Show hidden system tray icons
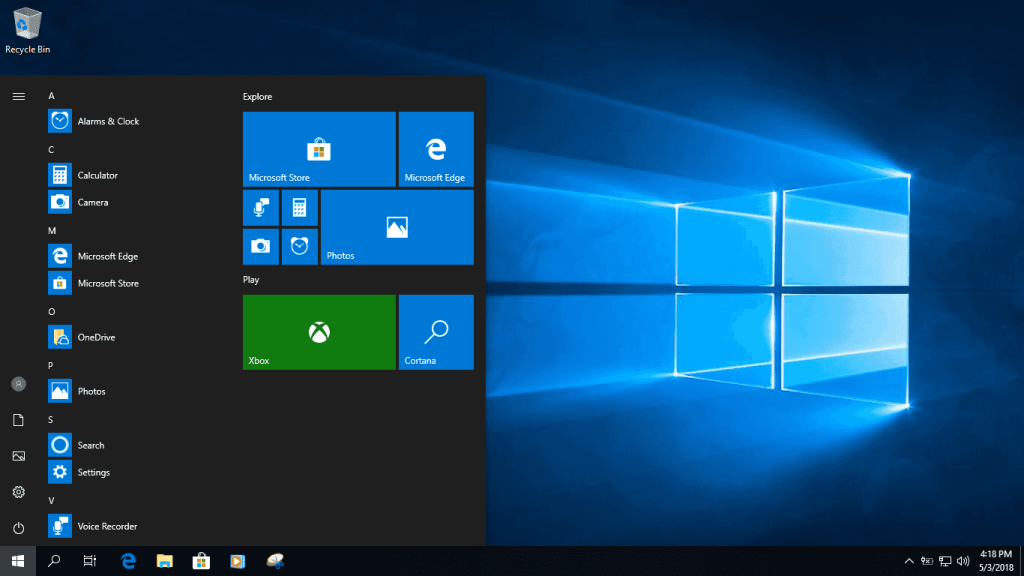The image size is (1024, 576). click(908, 561)
